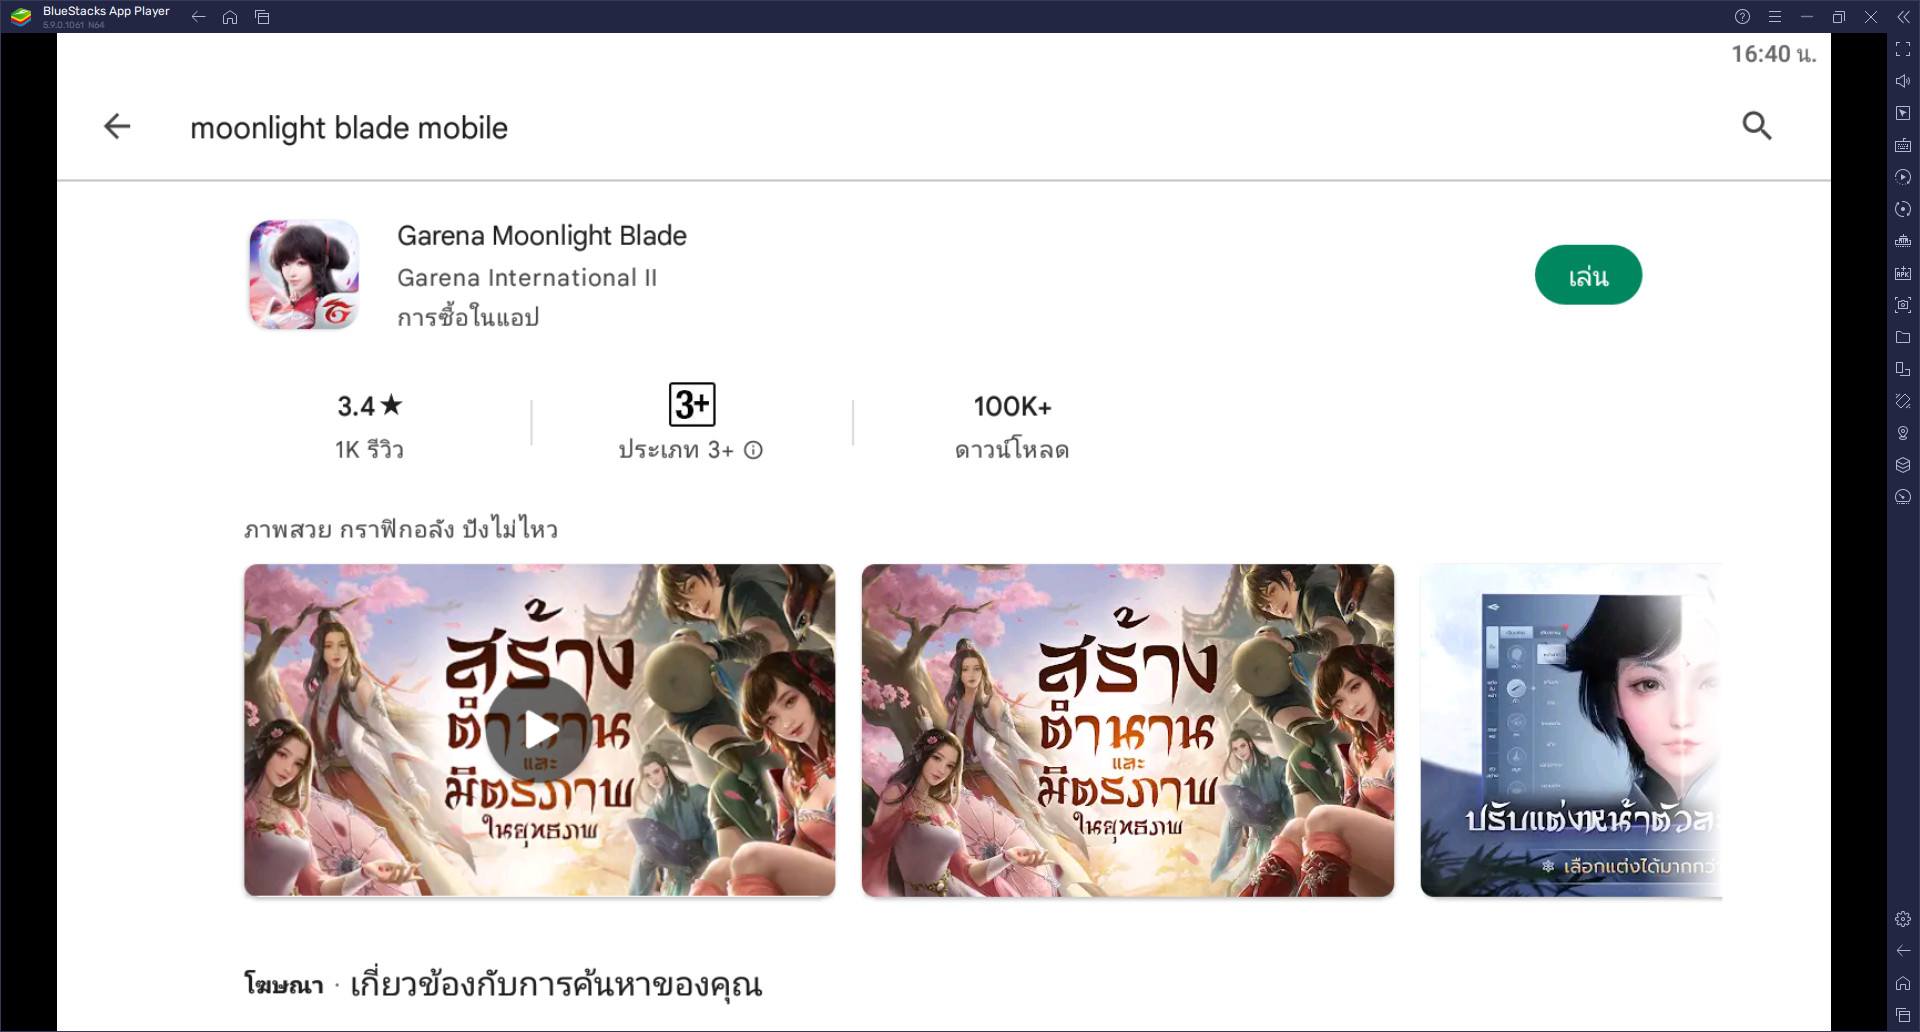Screen dimensions: 1920x1032
Task: Click the Install APK icon
Action: point(1903,273)
